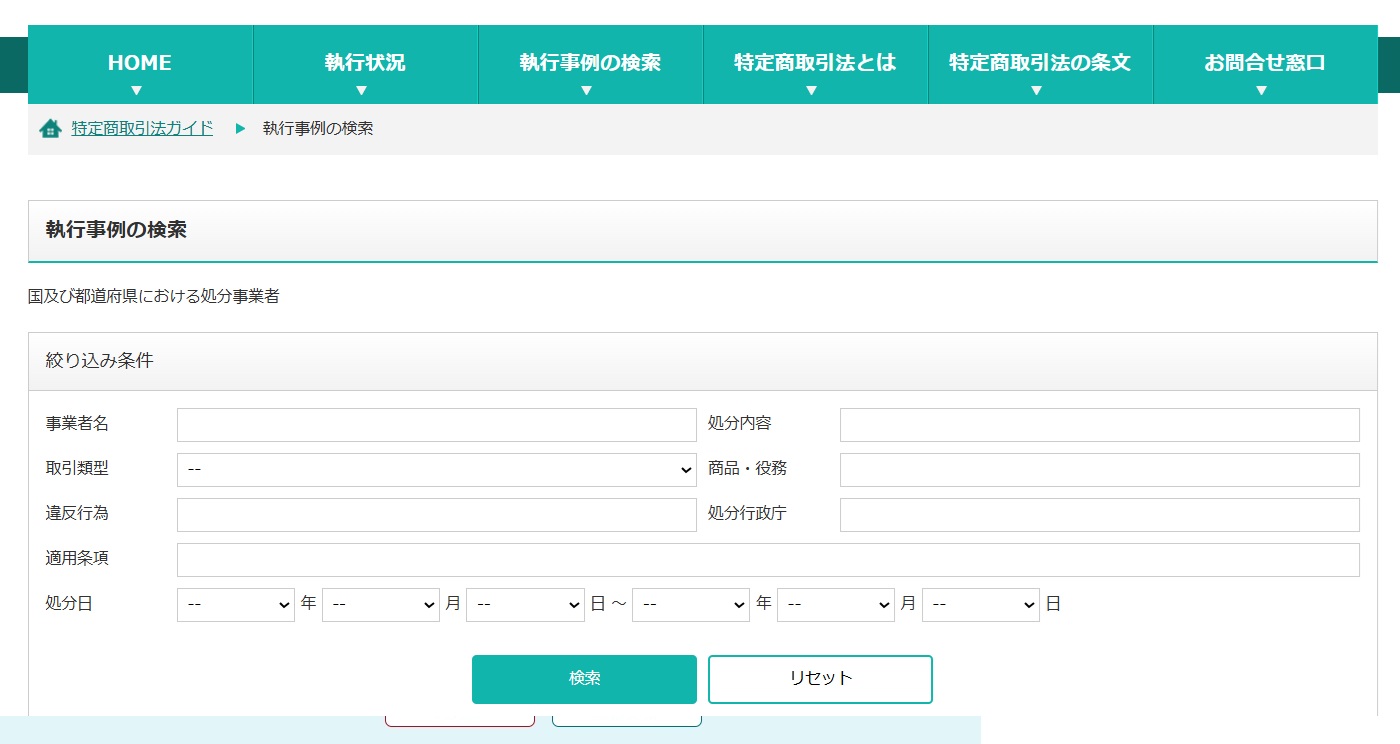The width and height of the screenshot is (1400, 744).
Task: Click inside the 事業者名 input field
Action: point(436,424)
